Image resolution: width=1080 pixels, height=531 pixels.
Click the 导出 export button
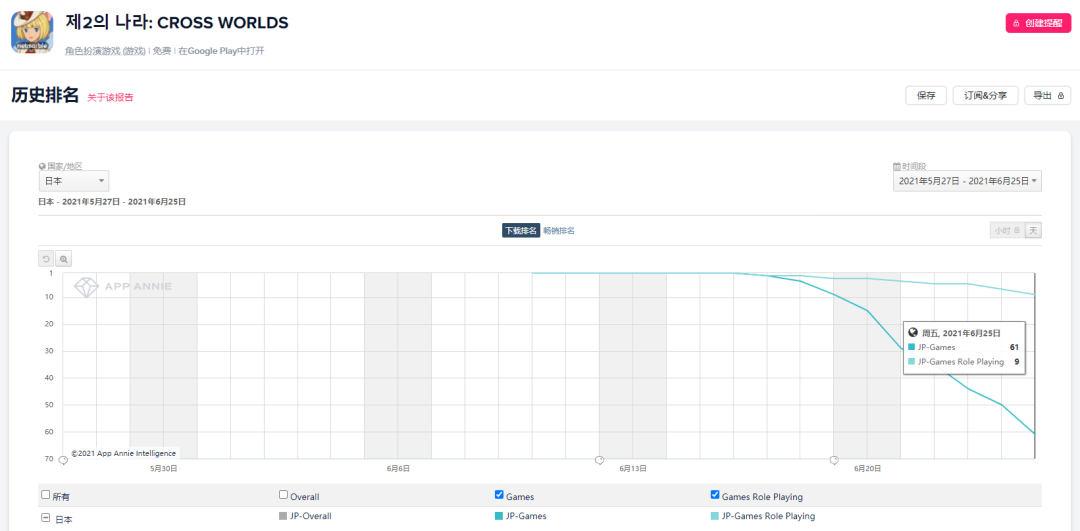click(x=1048, y=96)
